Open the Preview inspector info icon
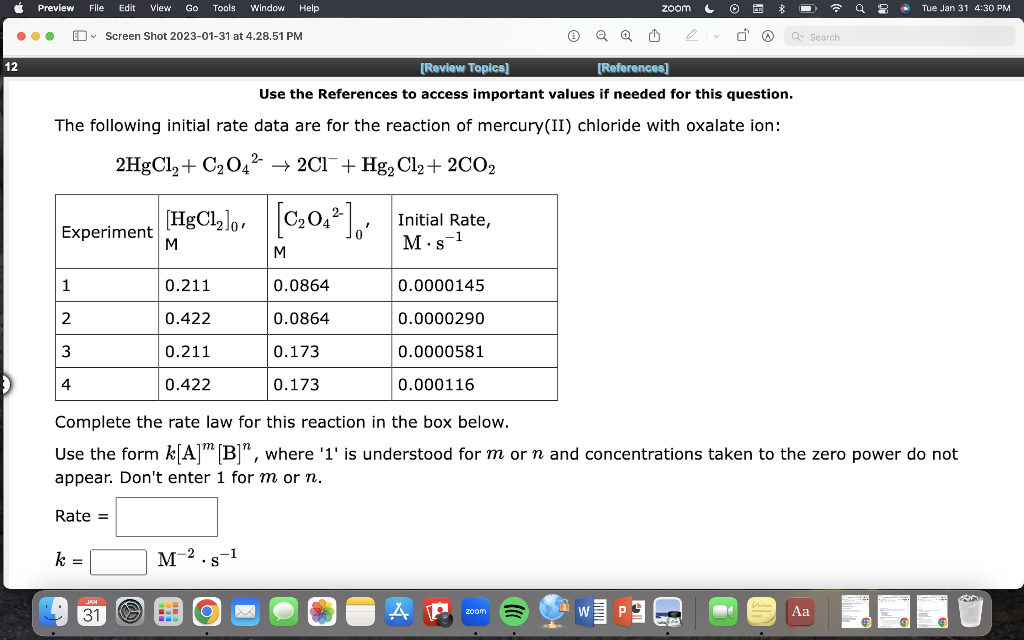 tap(574, 35)
